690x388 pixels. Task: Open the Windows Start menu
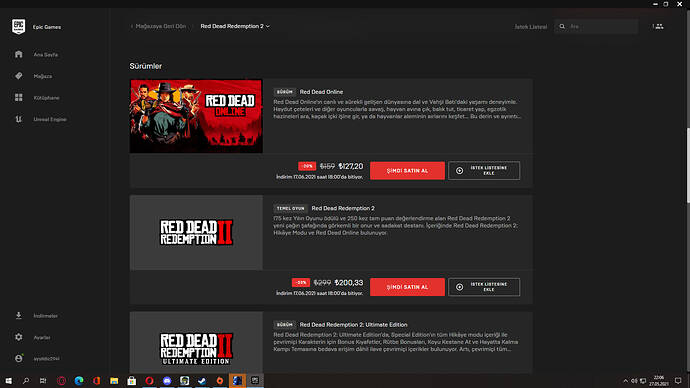pyautogui.click(x=8, y=381)
